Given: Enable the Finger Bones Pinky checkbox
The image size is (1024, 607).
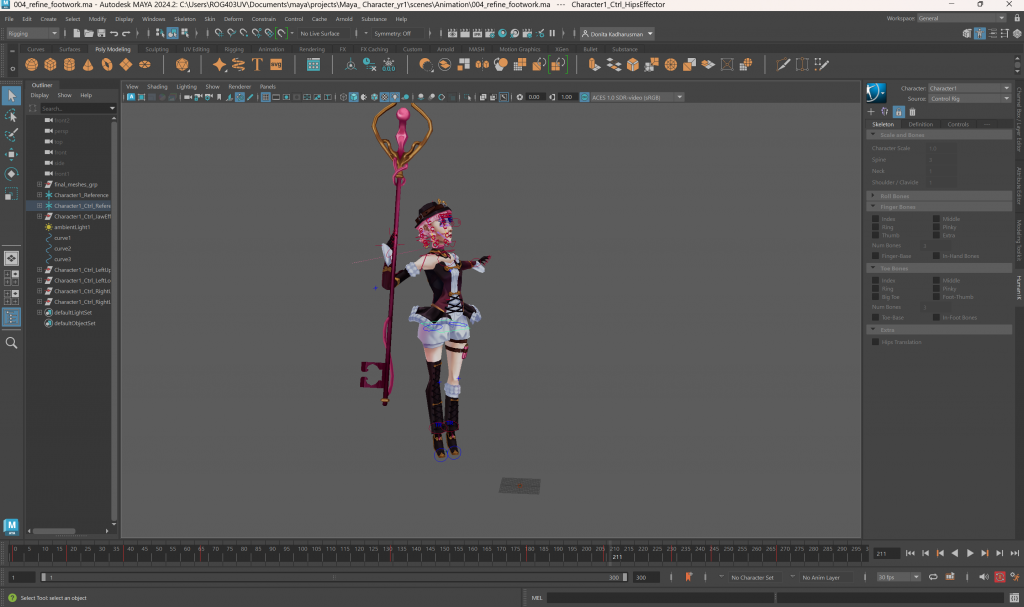Looking at the screenshot, I should [x=936, y=227].
